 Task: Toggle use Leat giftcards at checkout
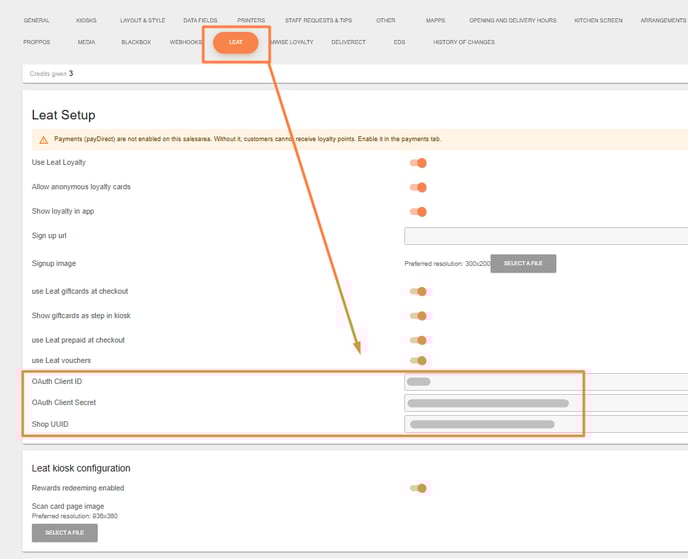(418, 291)
